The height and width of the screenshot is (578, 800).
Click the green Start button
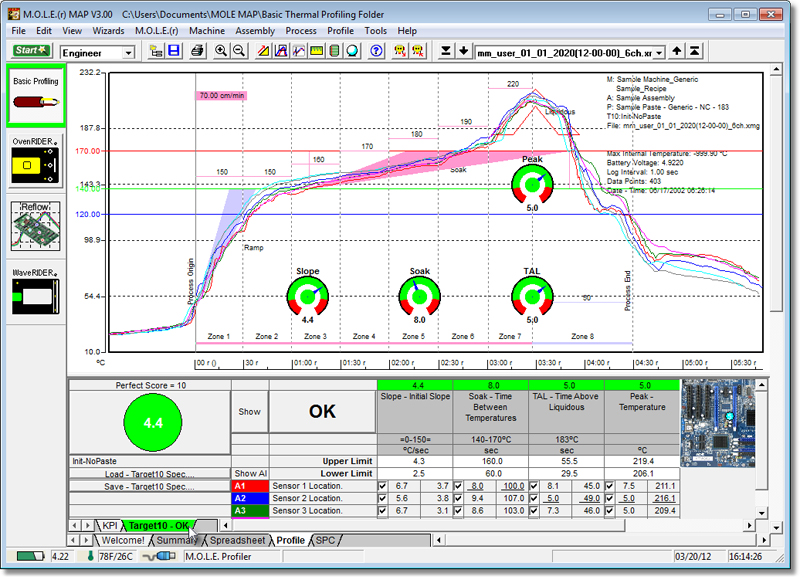coord(32,51)
